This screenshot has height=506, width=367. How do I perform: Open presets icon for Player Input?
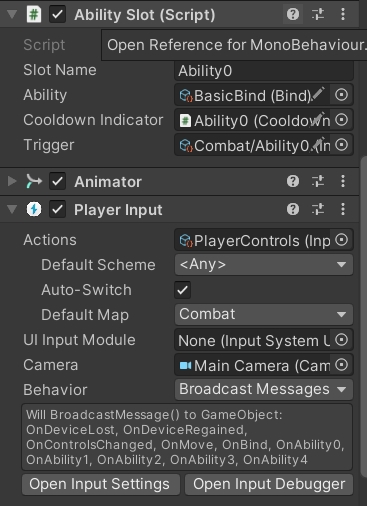[x=318, y=209]
